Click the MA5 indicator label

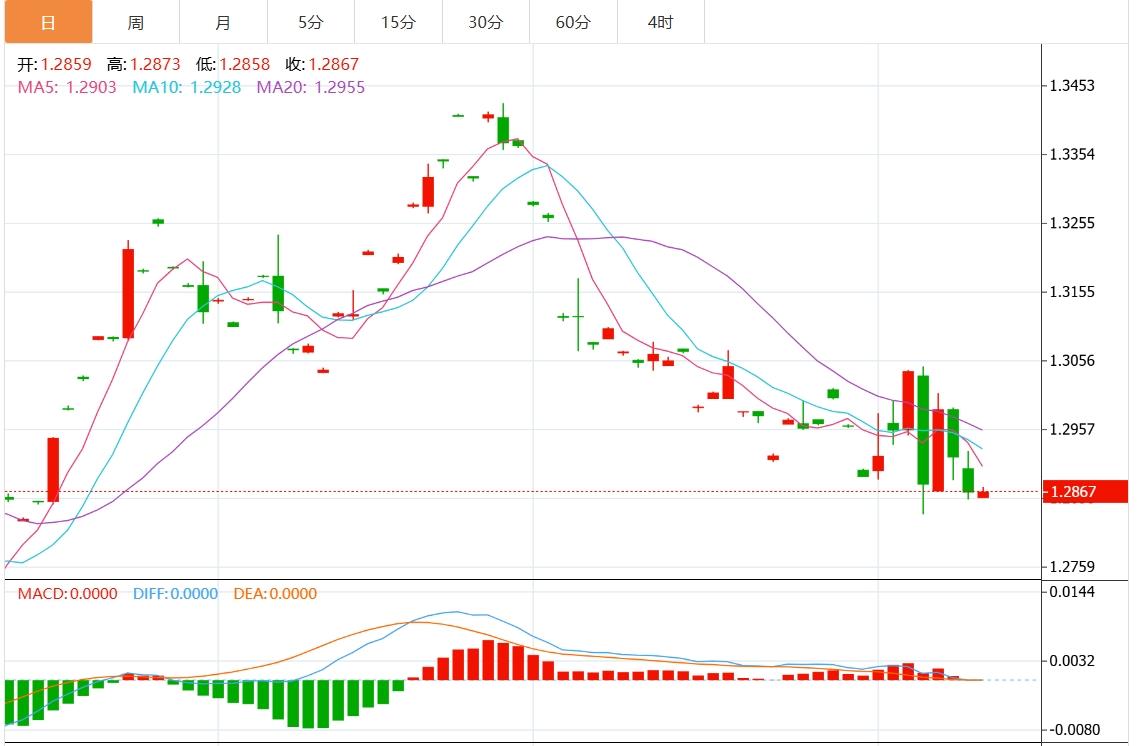[67, 87]
